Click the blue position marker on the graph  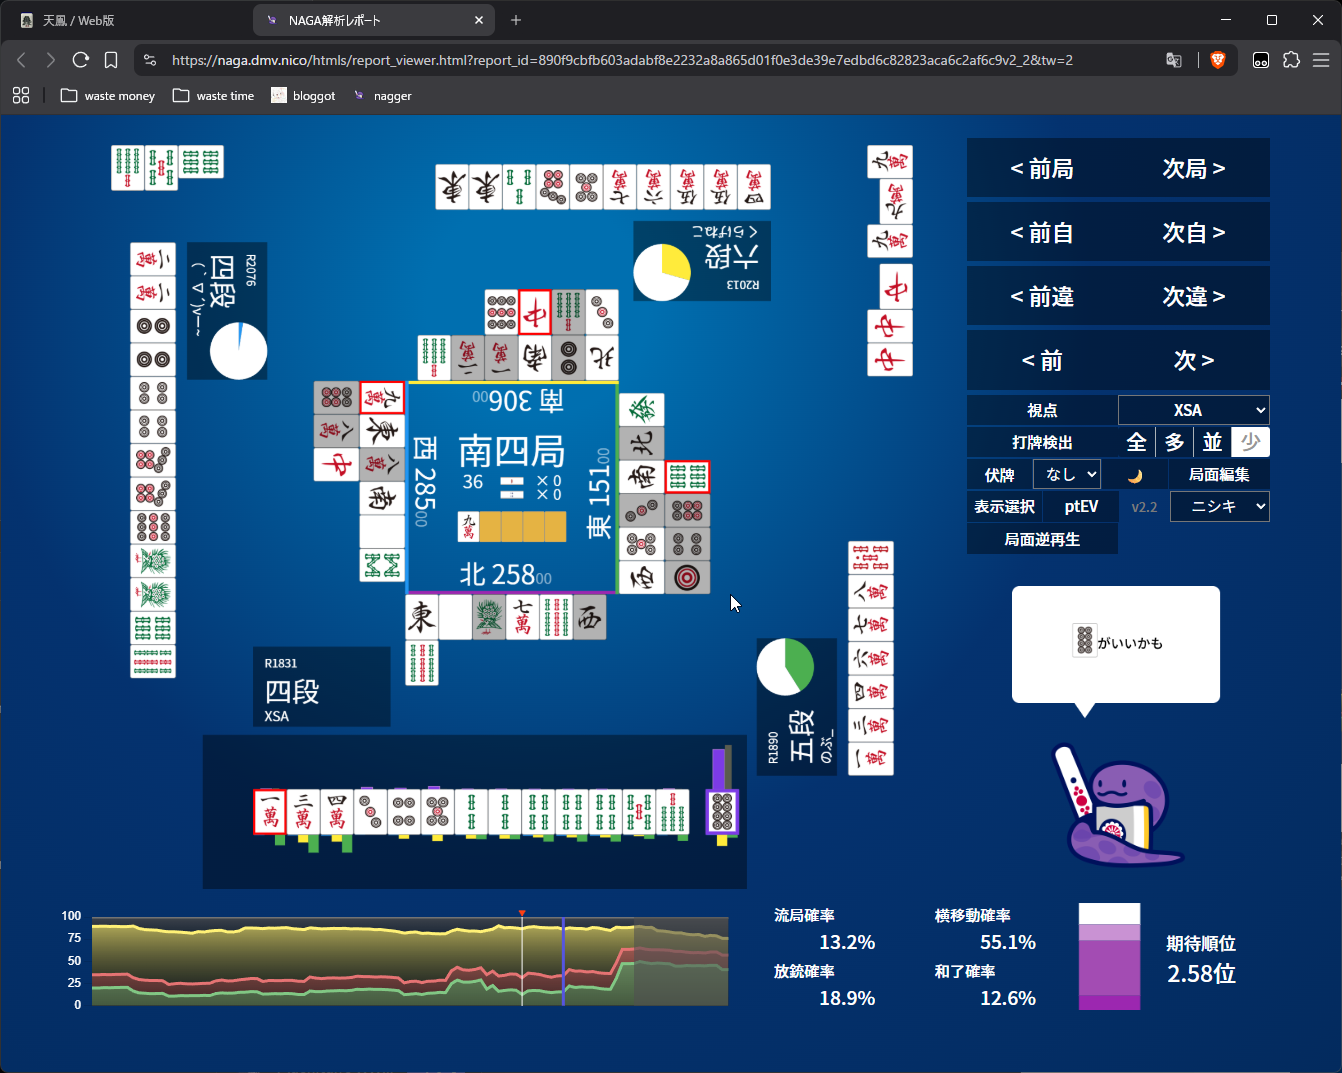click(x=563, y=962)
